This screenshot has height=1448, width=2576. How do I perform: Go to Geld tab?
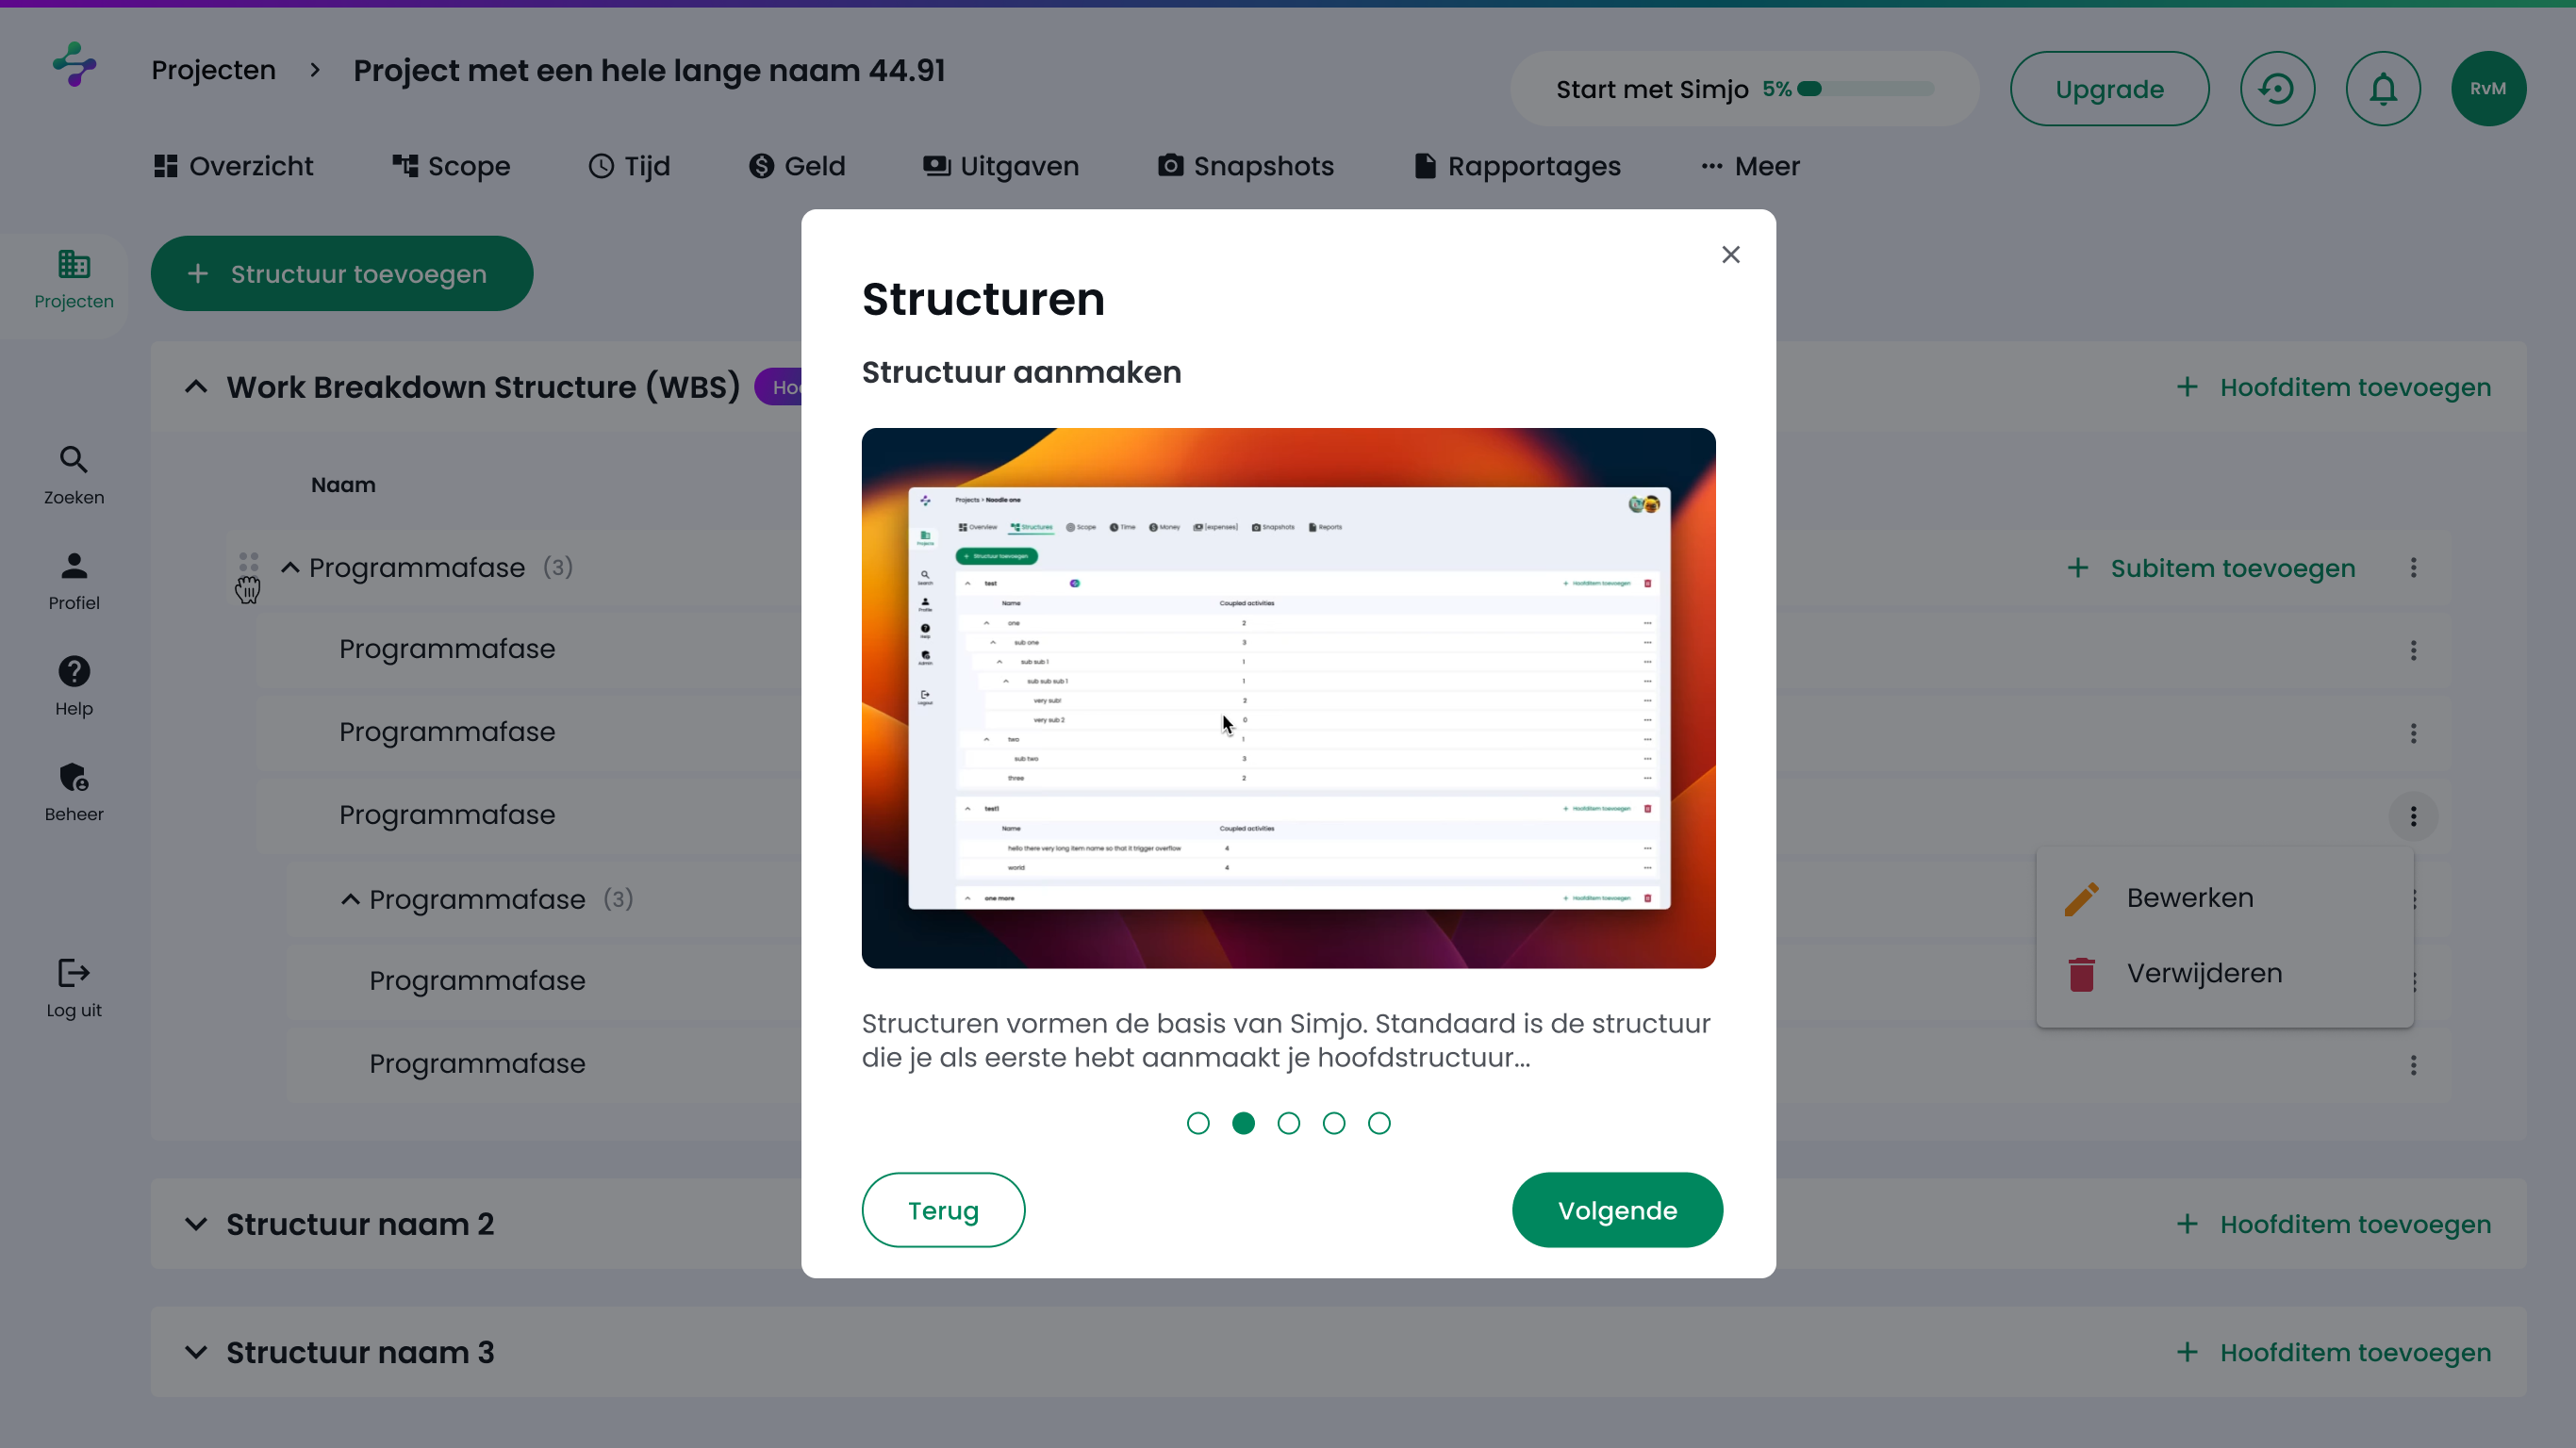pyautogui.click(x=797, y=166)
